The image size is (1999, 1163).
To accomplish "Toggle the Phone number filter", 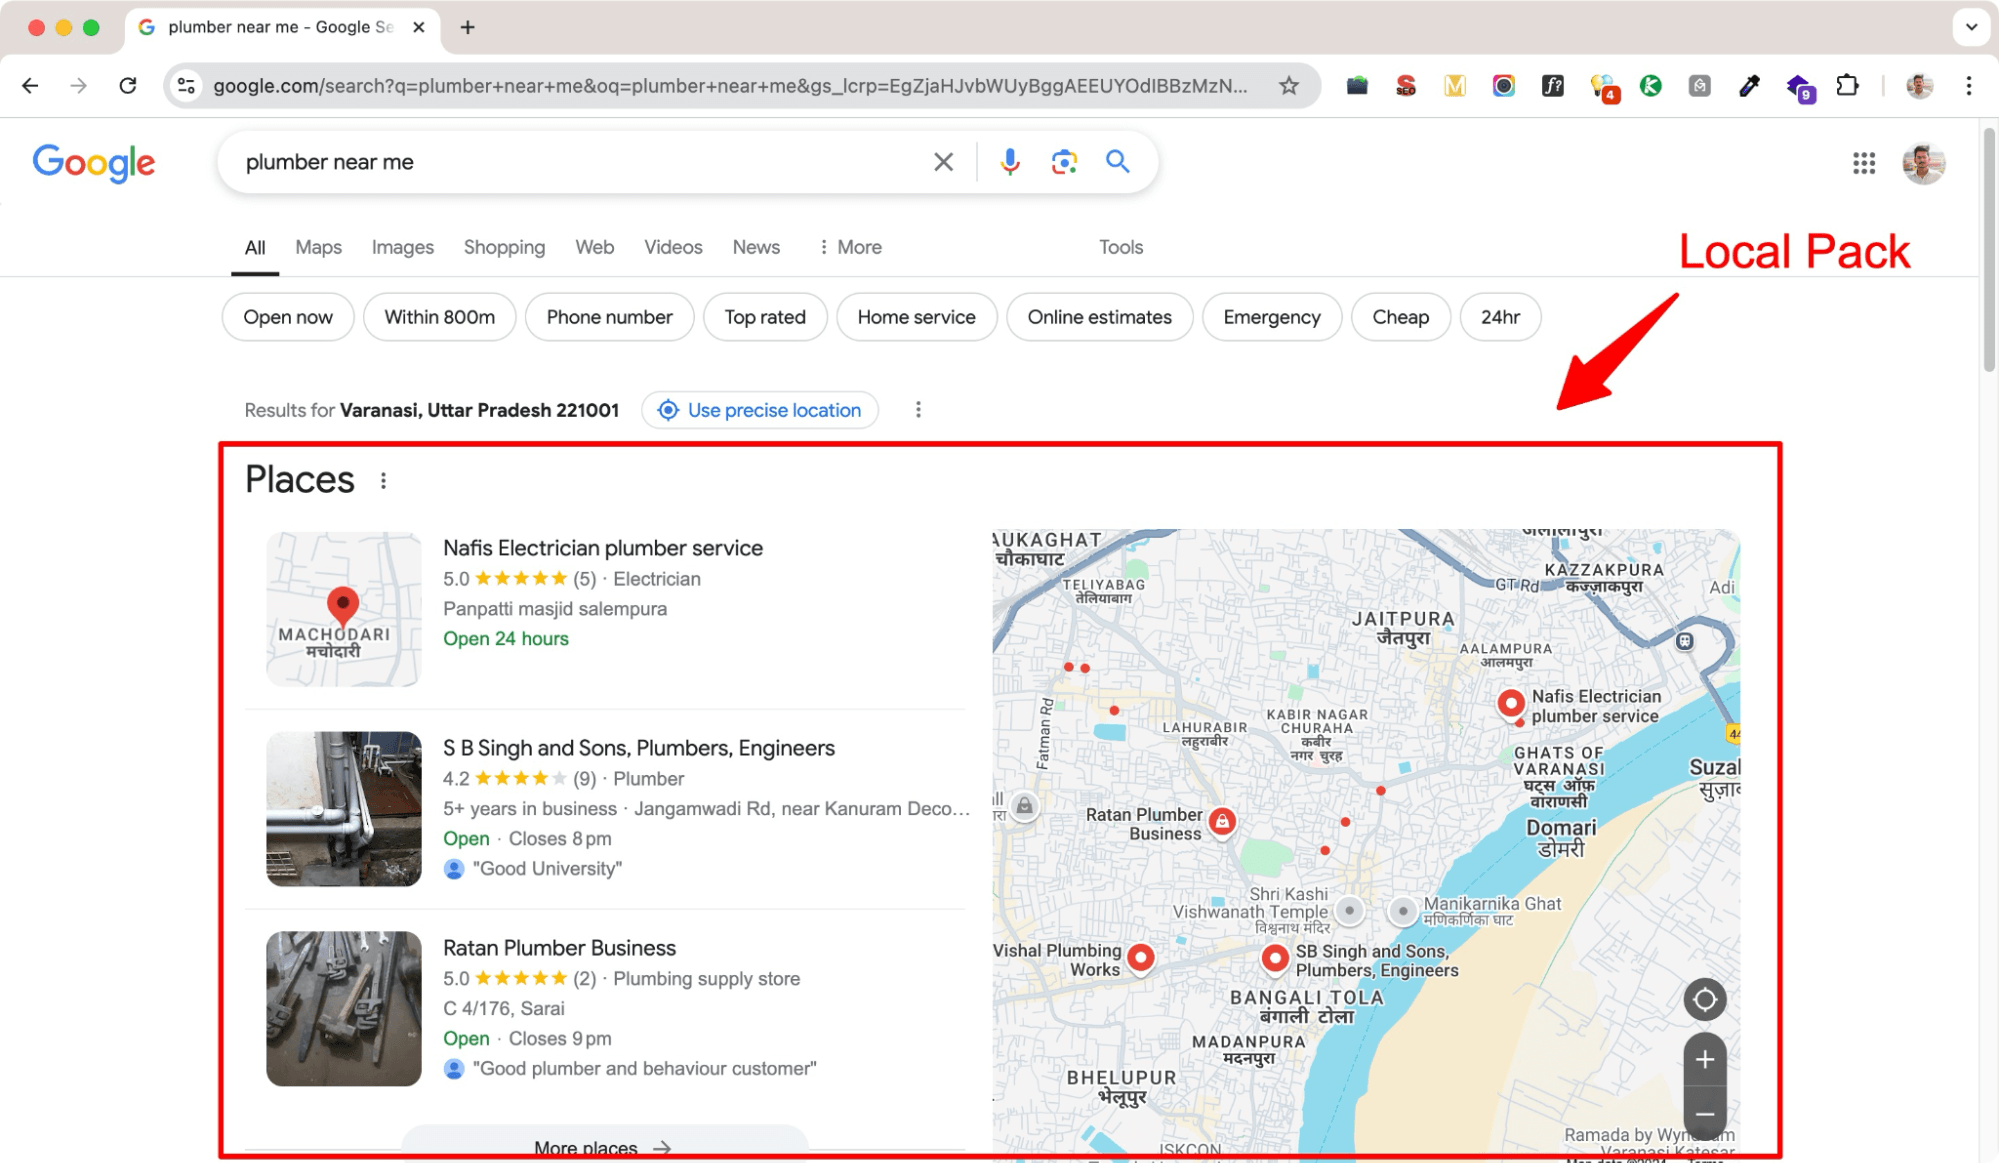I will tap(609, 317).
